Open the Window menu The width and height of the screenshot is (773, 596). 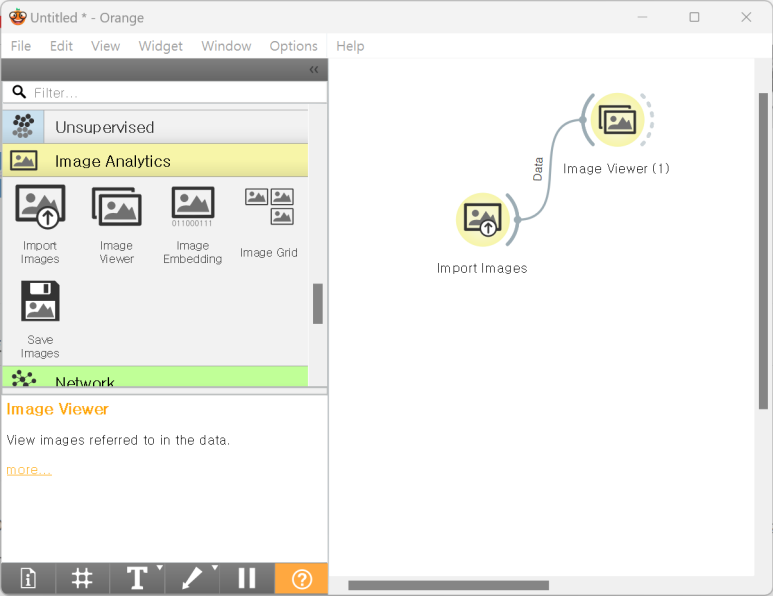[x=226, y=46]
